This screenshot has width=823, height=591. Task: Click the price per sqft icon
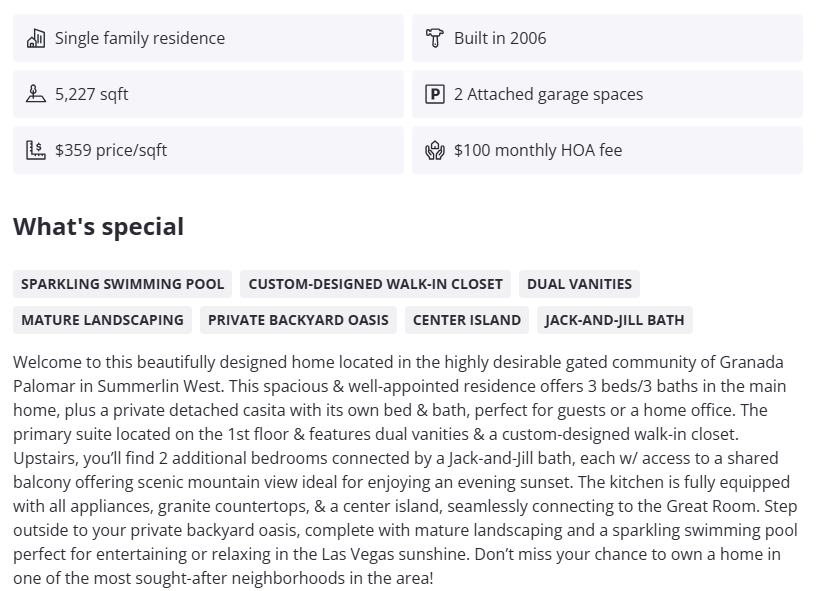pyautogui.click(x=36, y=151)
